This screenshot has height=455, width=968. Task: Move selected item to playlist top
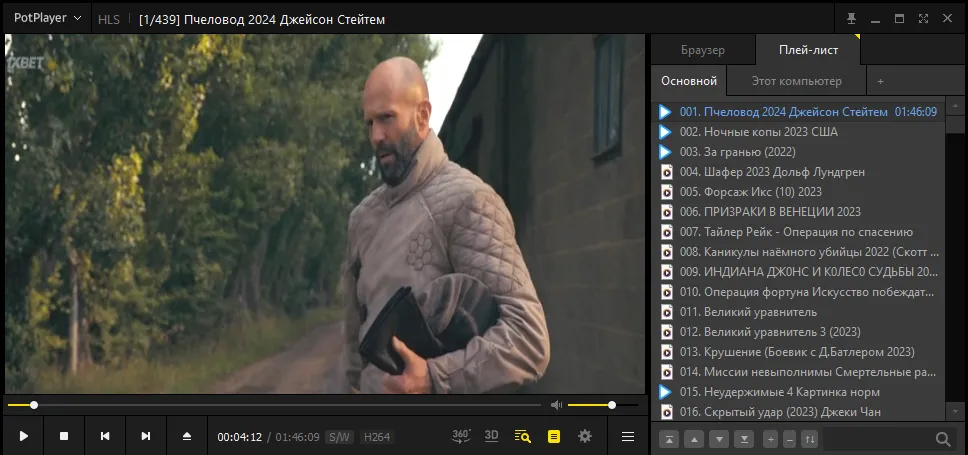[669, 440]
